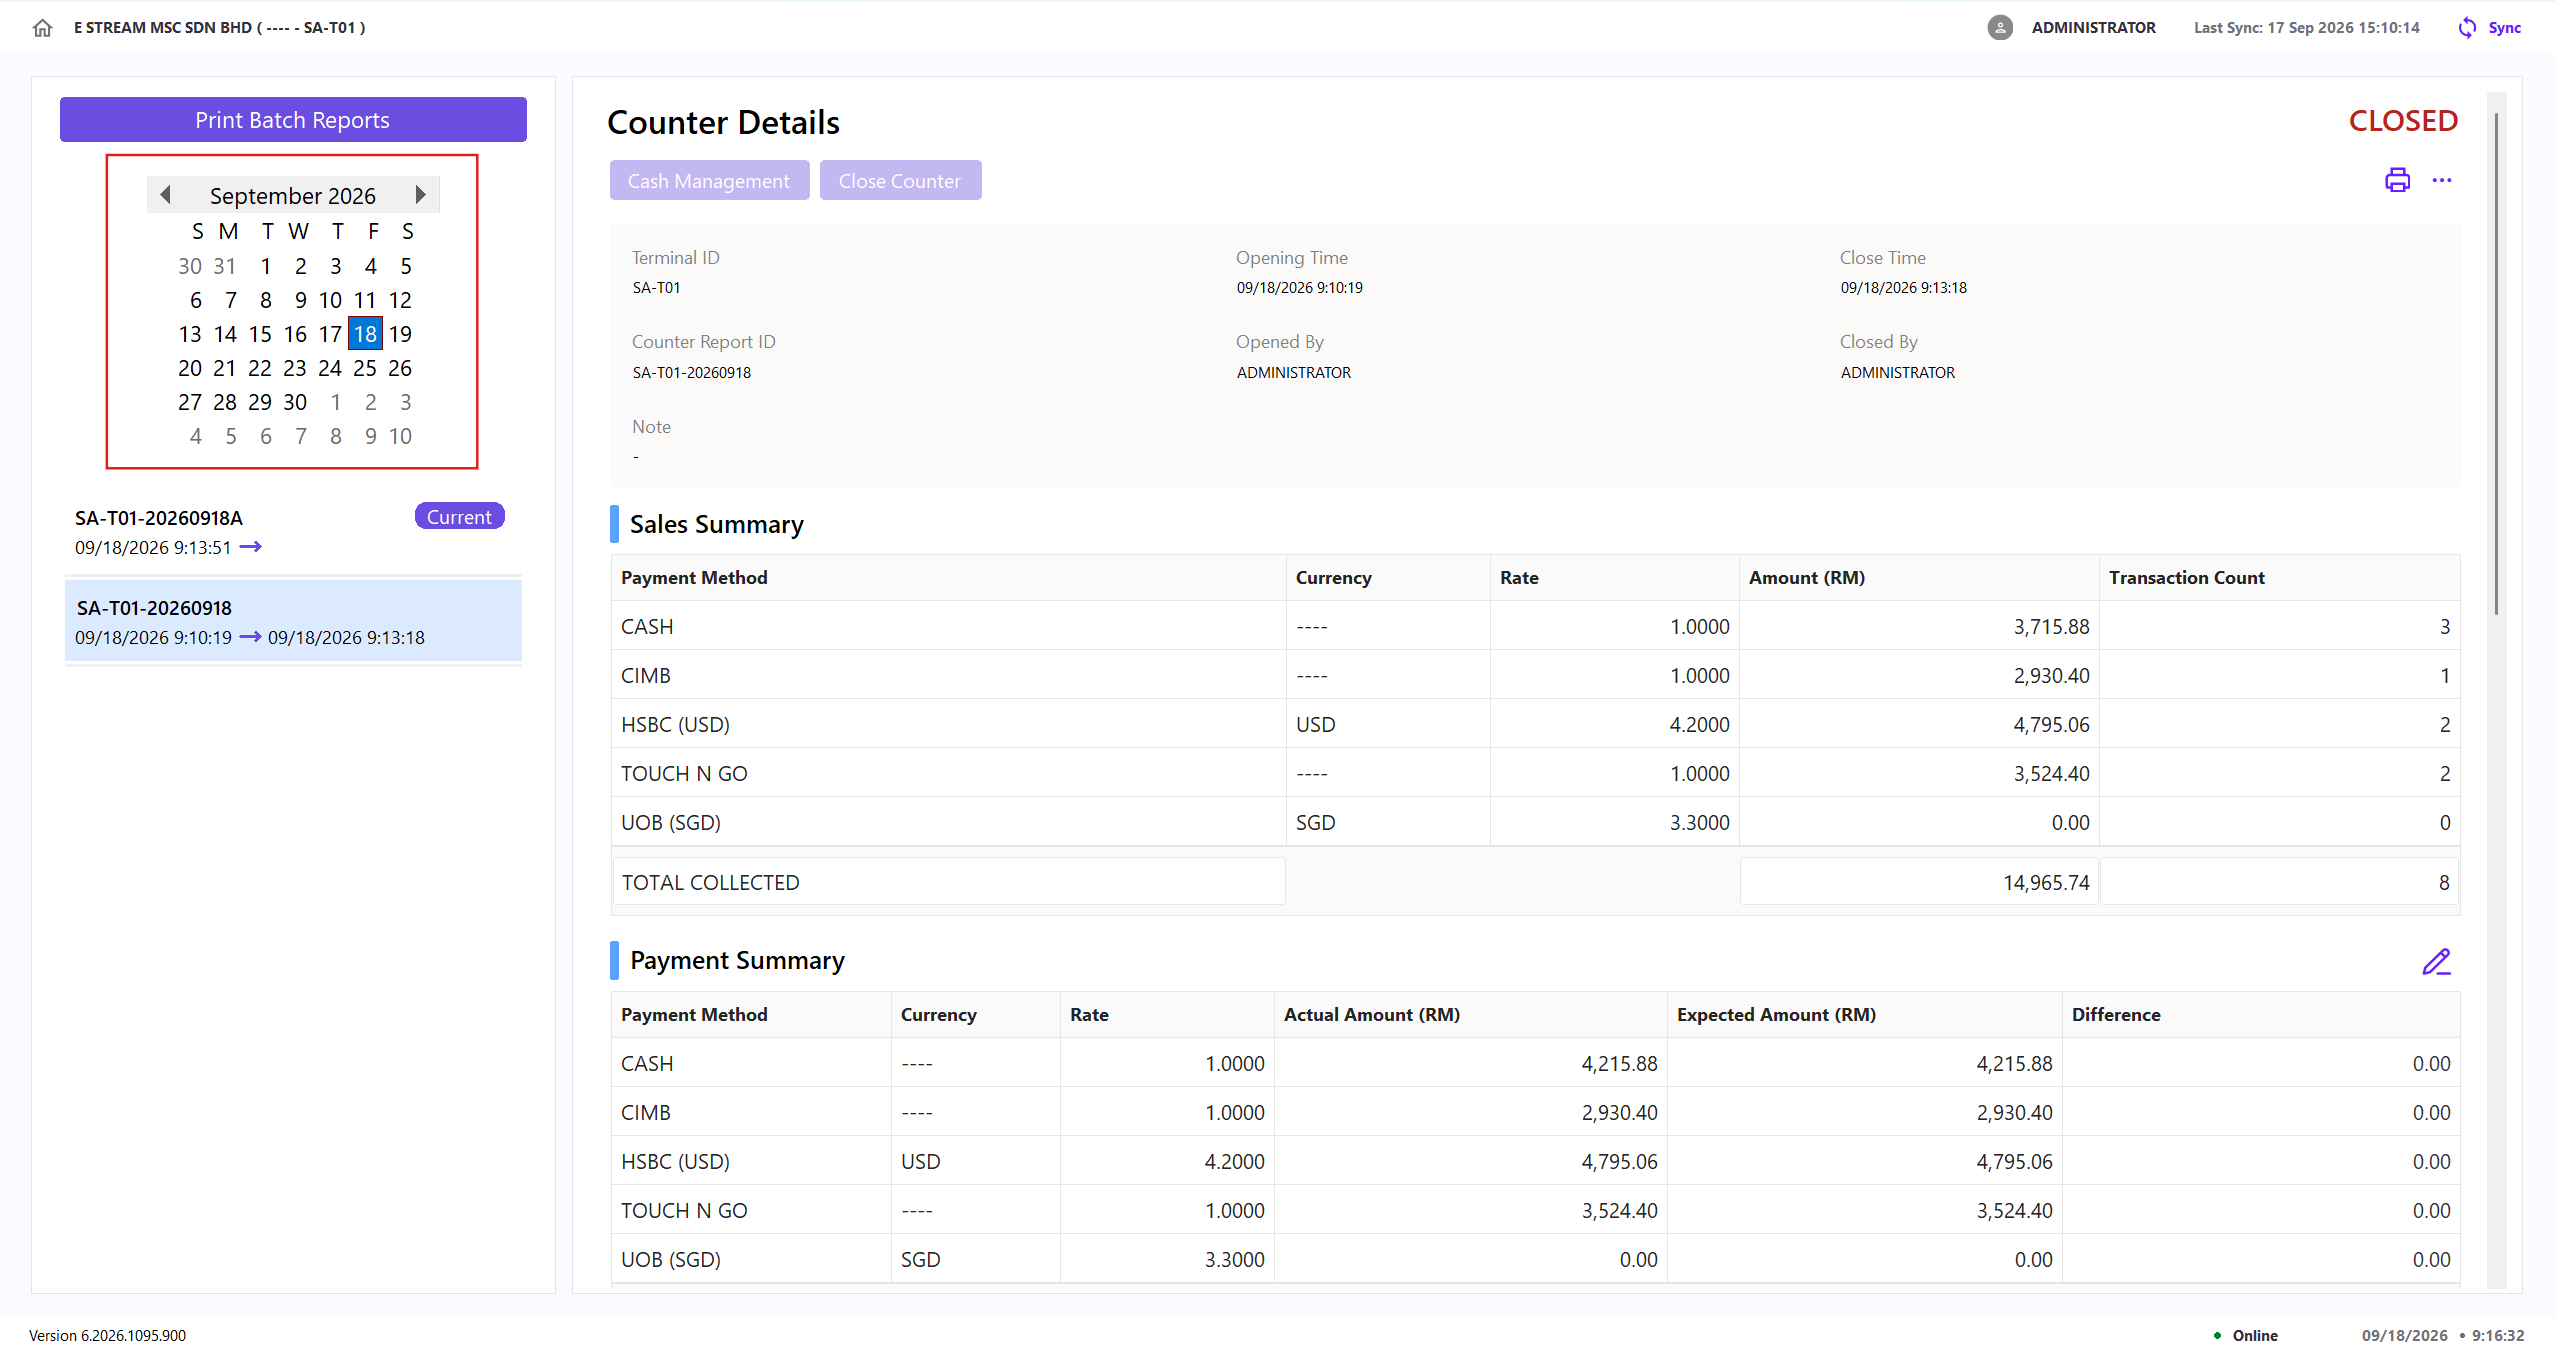2555x1352 pixels.
Task: Select UOB (SGD) row in Payment Summary
Action: coord(1535,1259)
